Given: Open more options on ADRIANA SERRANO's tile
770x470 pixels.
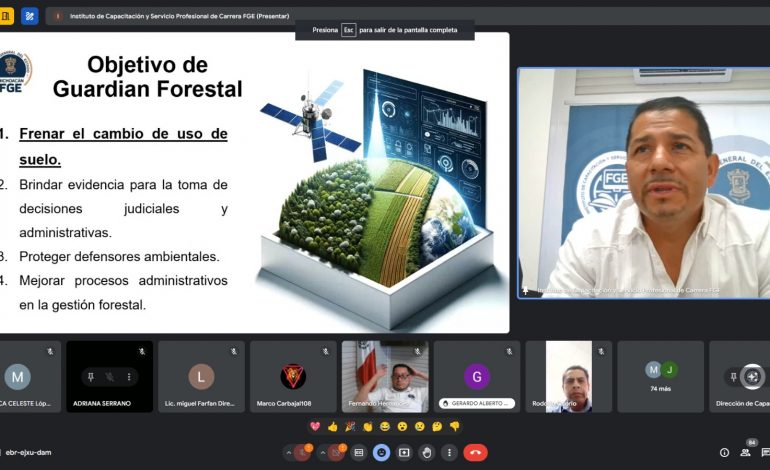Looking at the screenshot, I should coord(129,377).
